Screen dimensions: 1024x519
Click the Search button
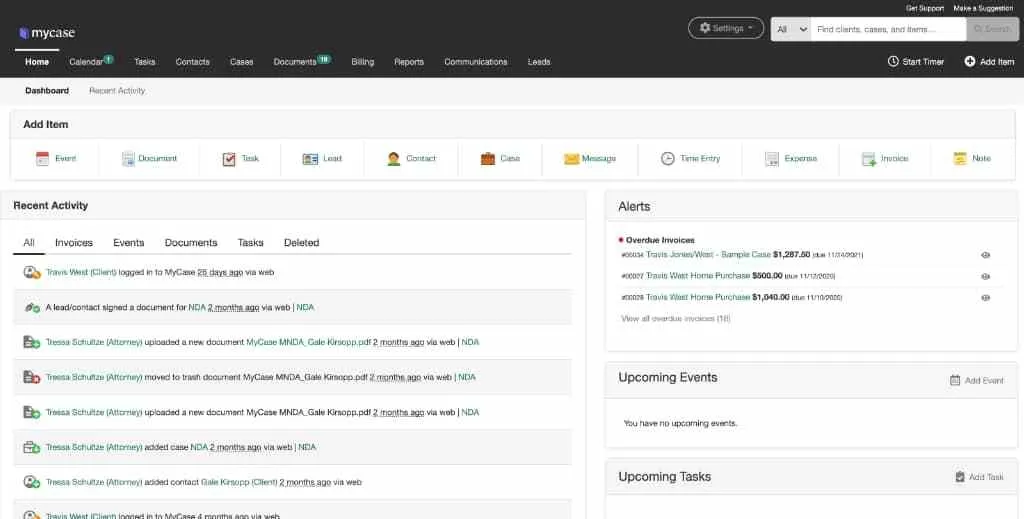(992, 29)
